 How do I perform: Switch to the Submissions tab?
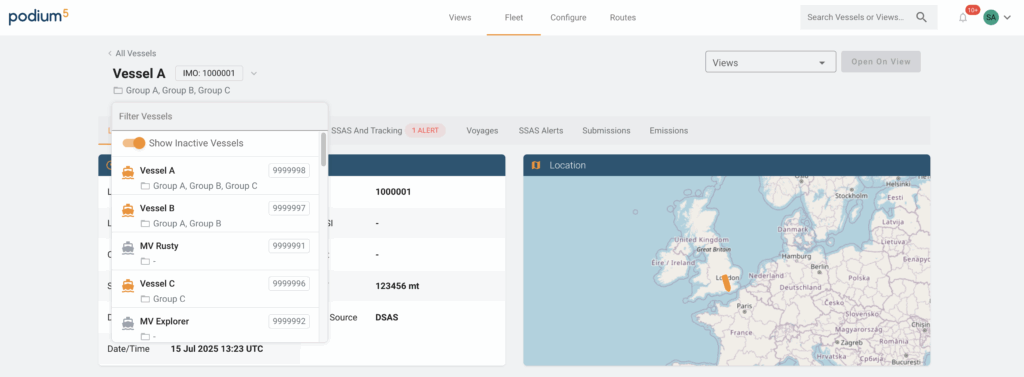(x=606, y=131)
